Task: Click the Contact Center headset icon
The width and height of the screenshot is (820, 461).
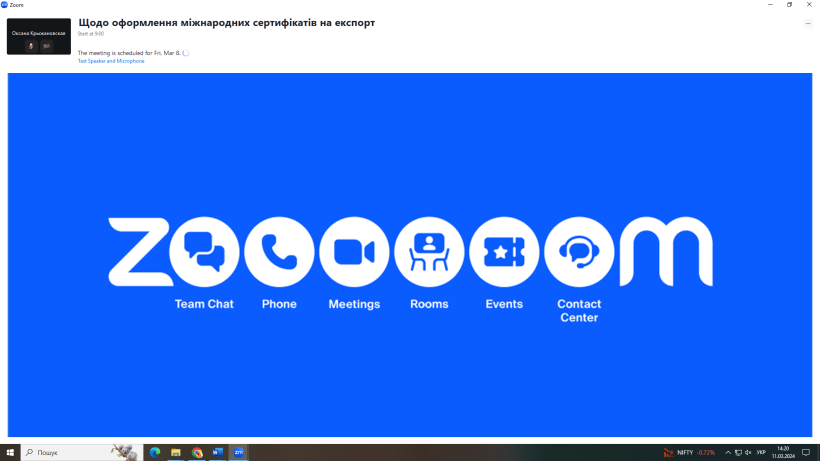Action: pyautogui.click(x=579, y=251)
